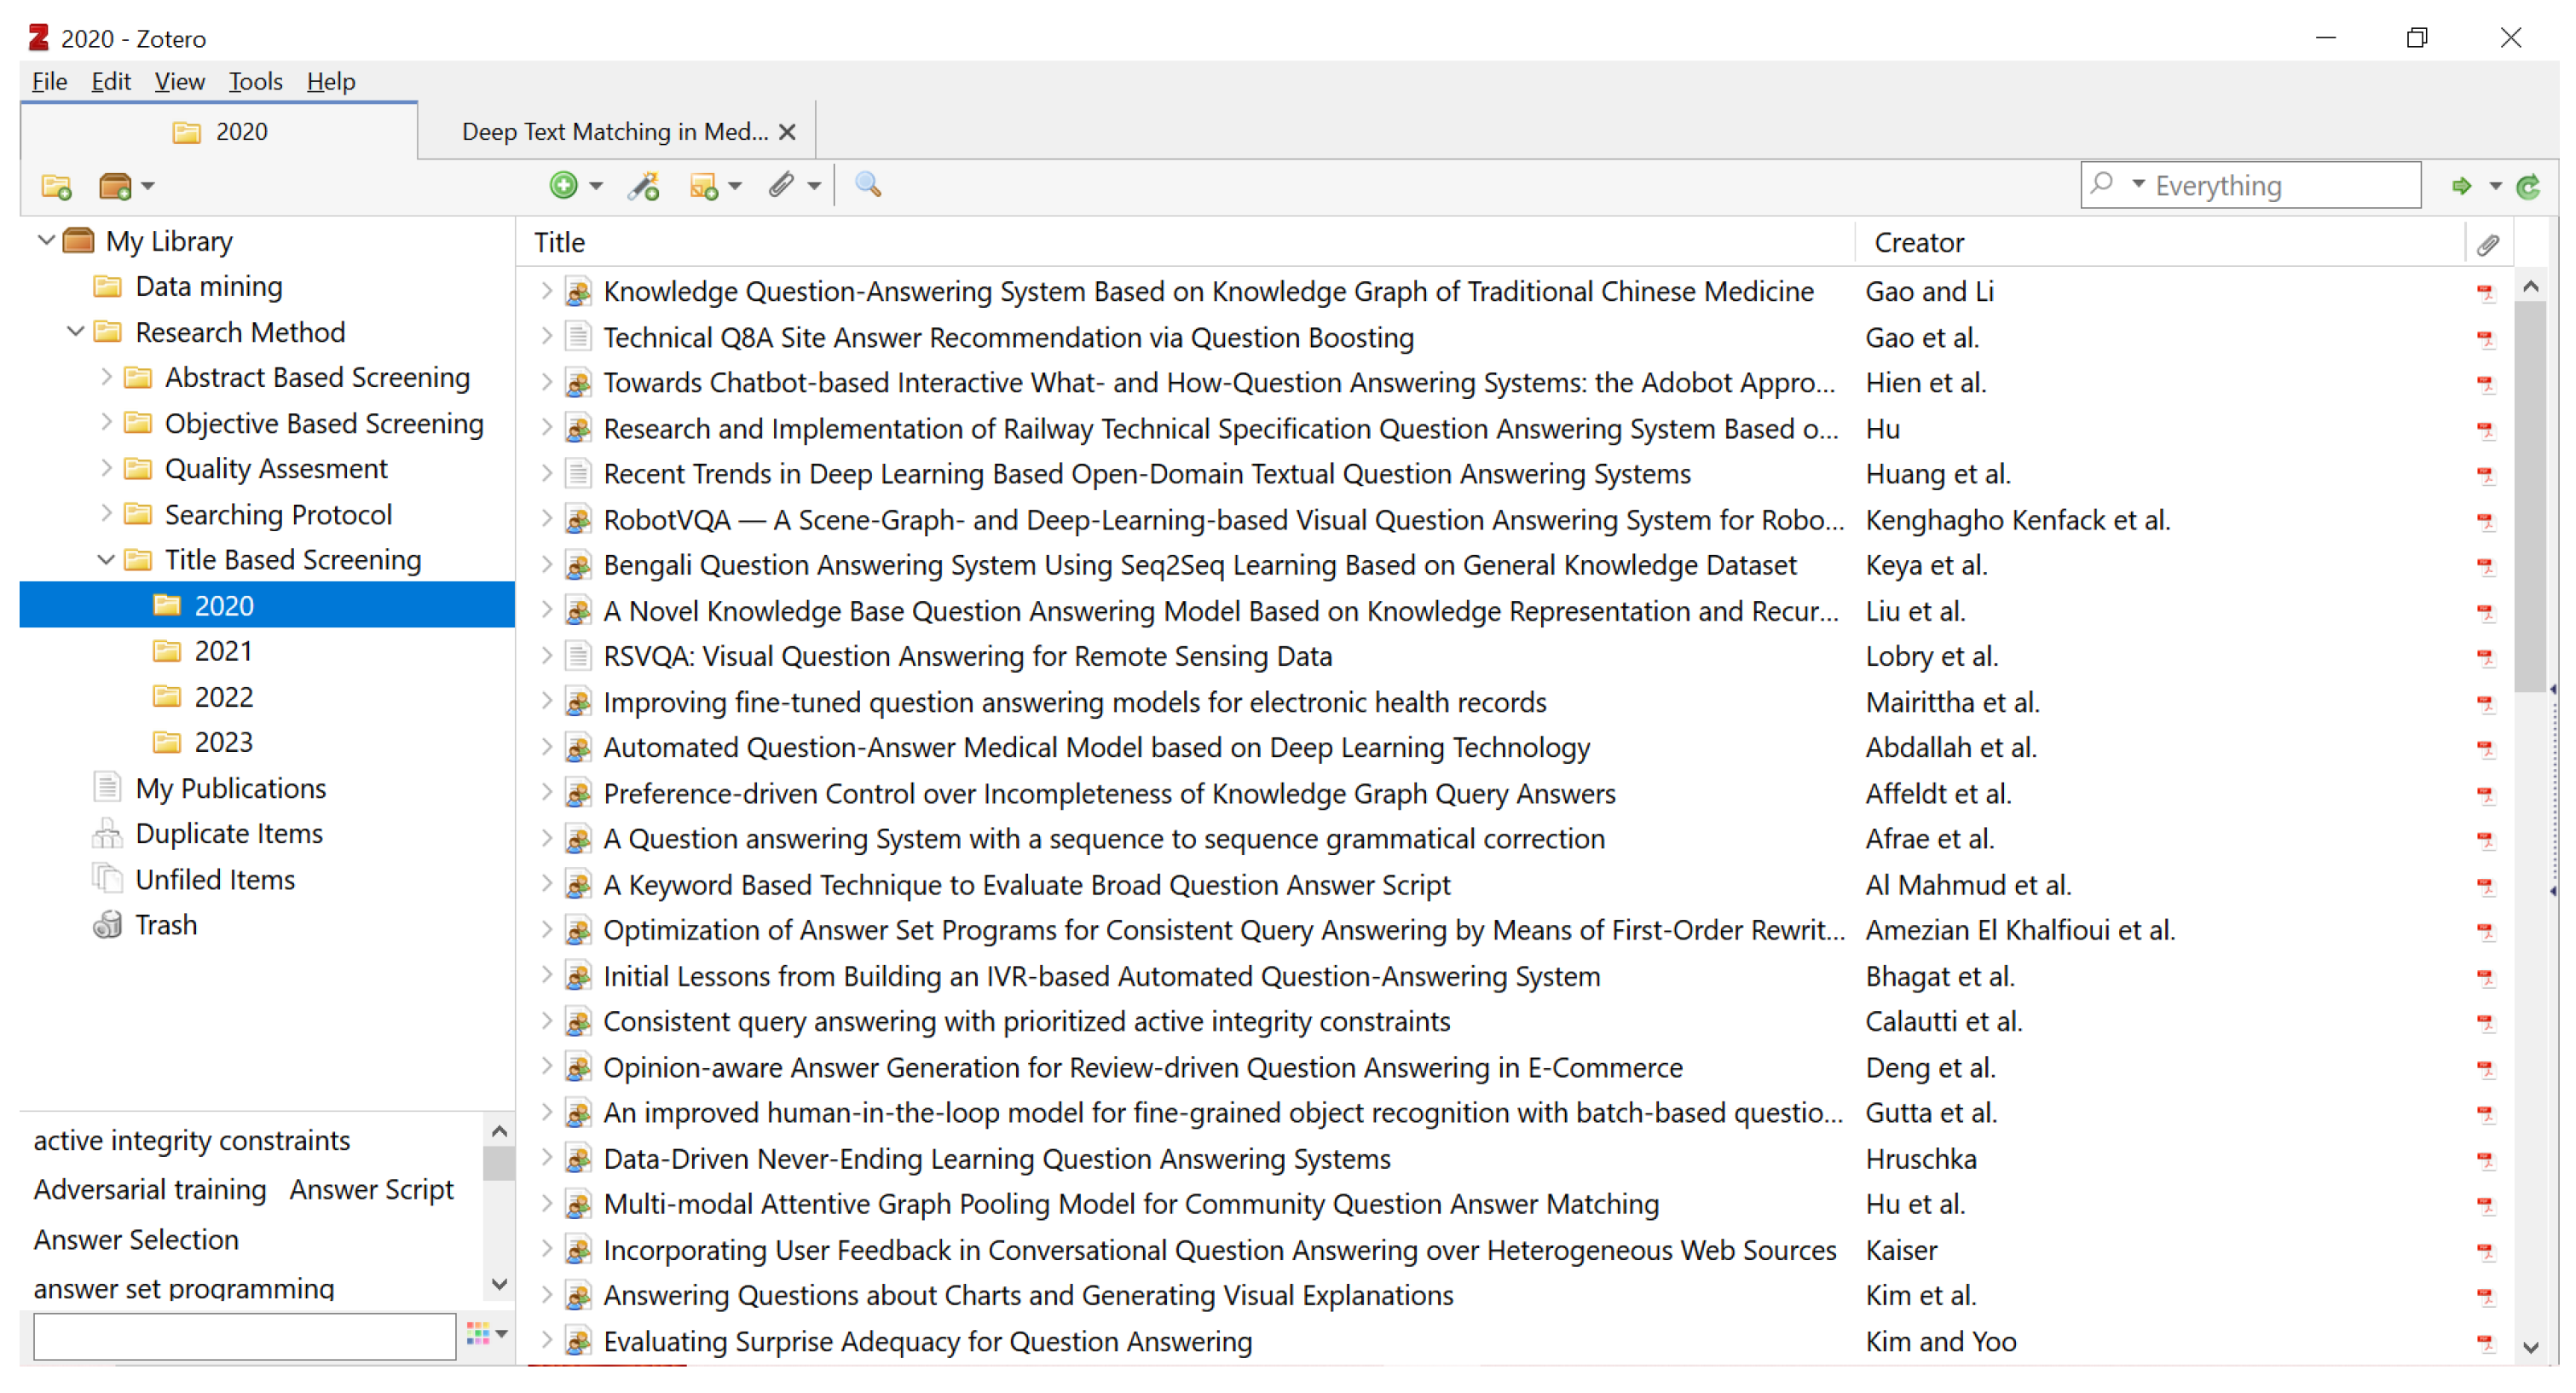Image resolution: width=2576 pixels, height=1393 pixels.
Task: Open the tag selector colored-grid menu
Action: click(x=486, y=1333)
